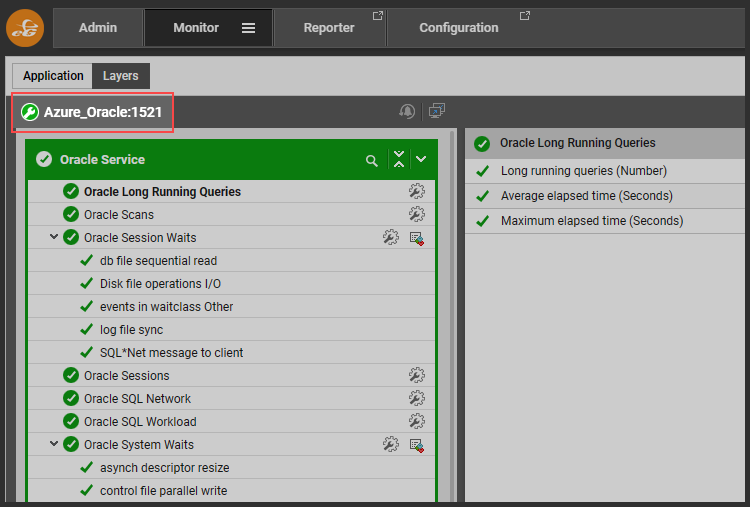Configure the Oracle Sessions test
The height and width of the screenshot is (507, 750).
coord(417,375)
